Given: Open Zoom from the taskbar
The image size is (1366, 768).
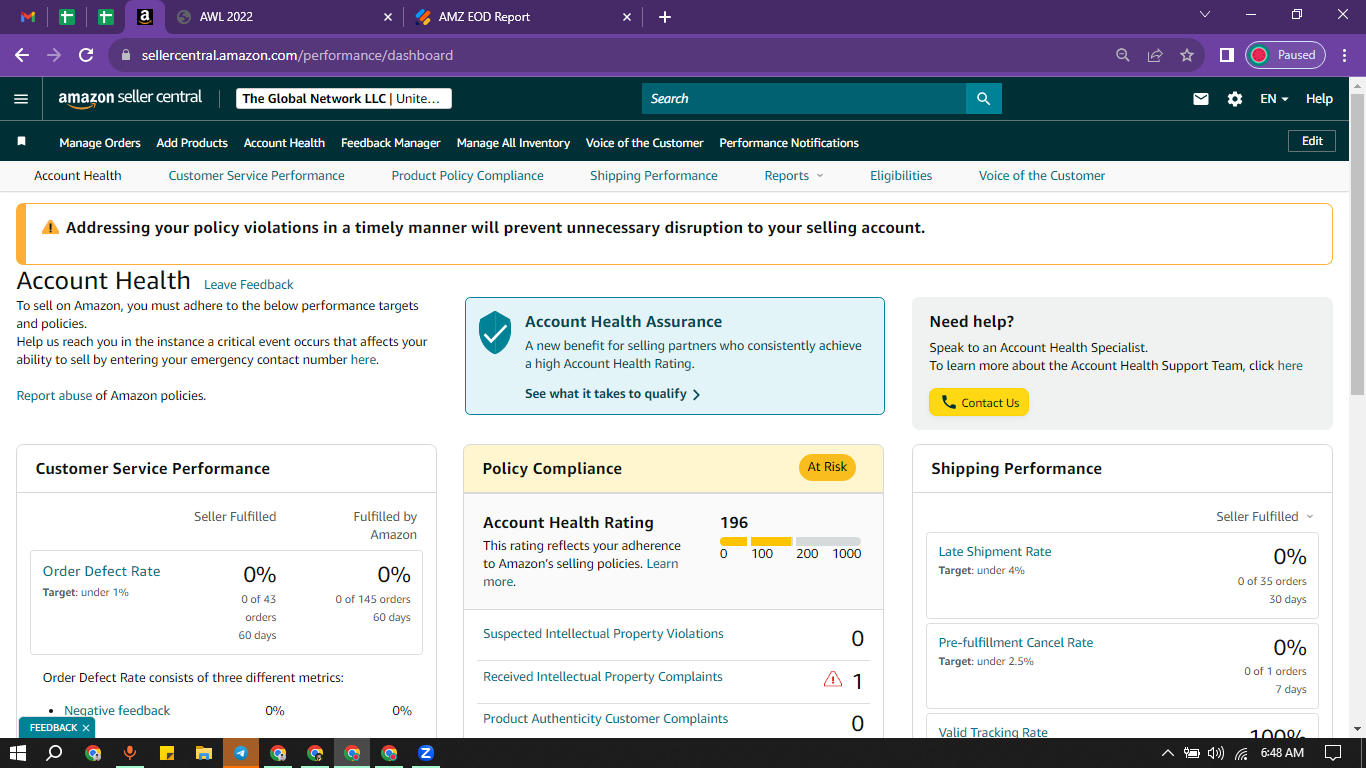Looking at the screenshot, I should click(x=426, y=753).
